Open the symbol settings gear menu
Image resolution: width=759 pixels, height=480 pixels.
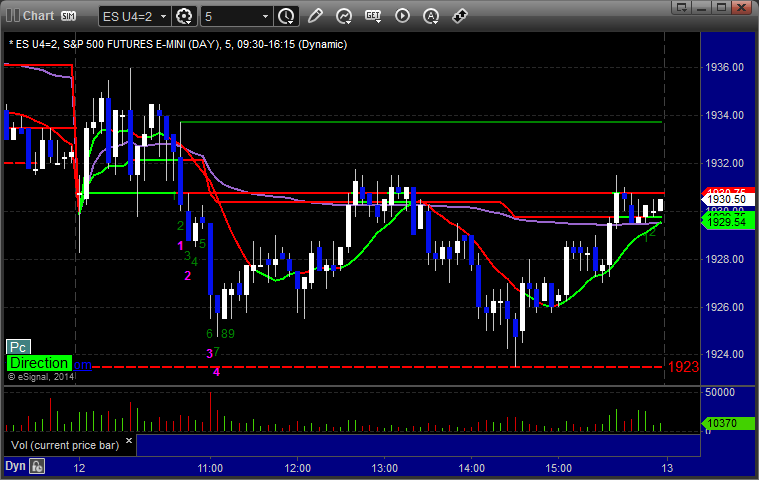184,16
